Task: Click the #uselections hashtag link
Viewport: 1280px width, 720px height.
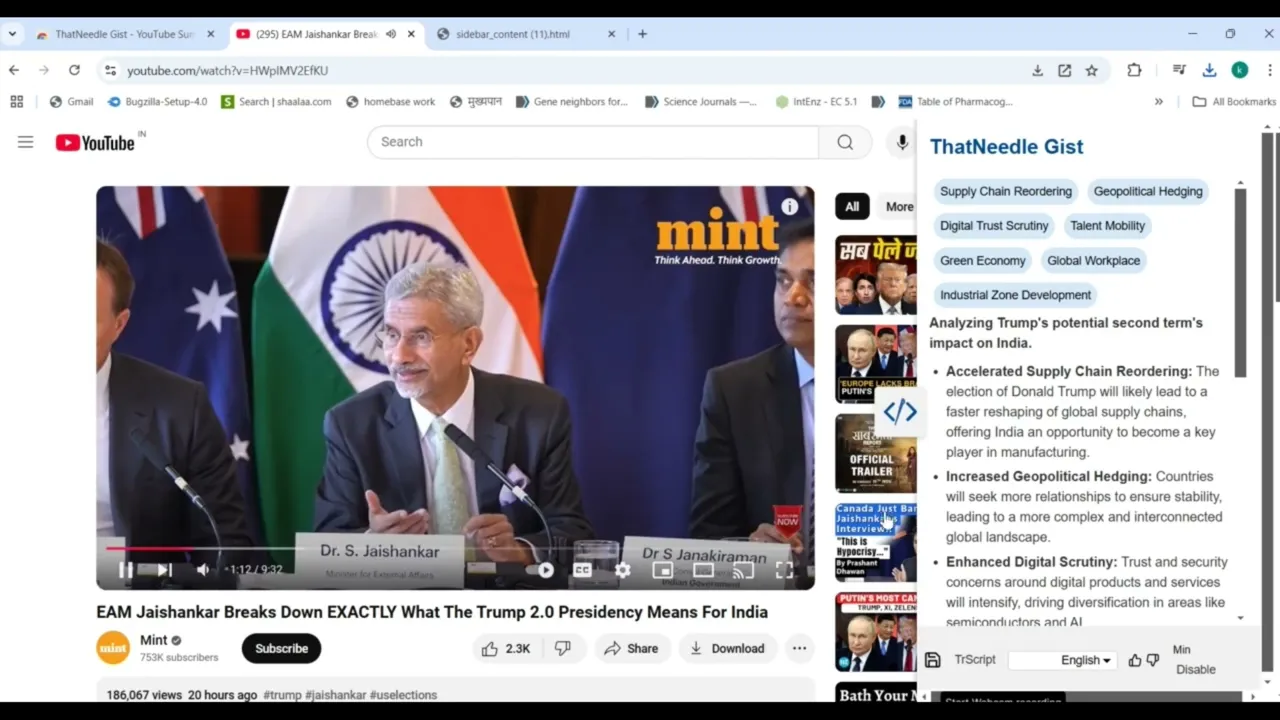Action: 403,695
